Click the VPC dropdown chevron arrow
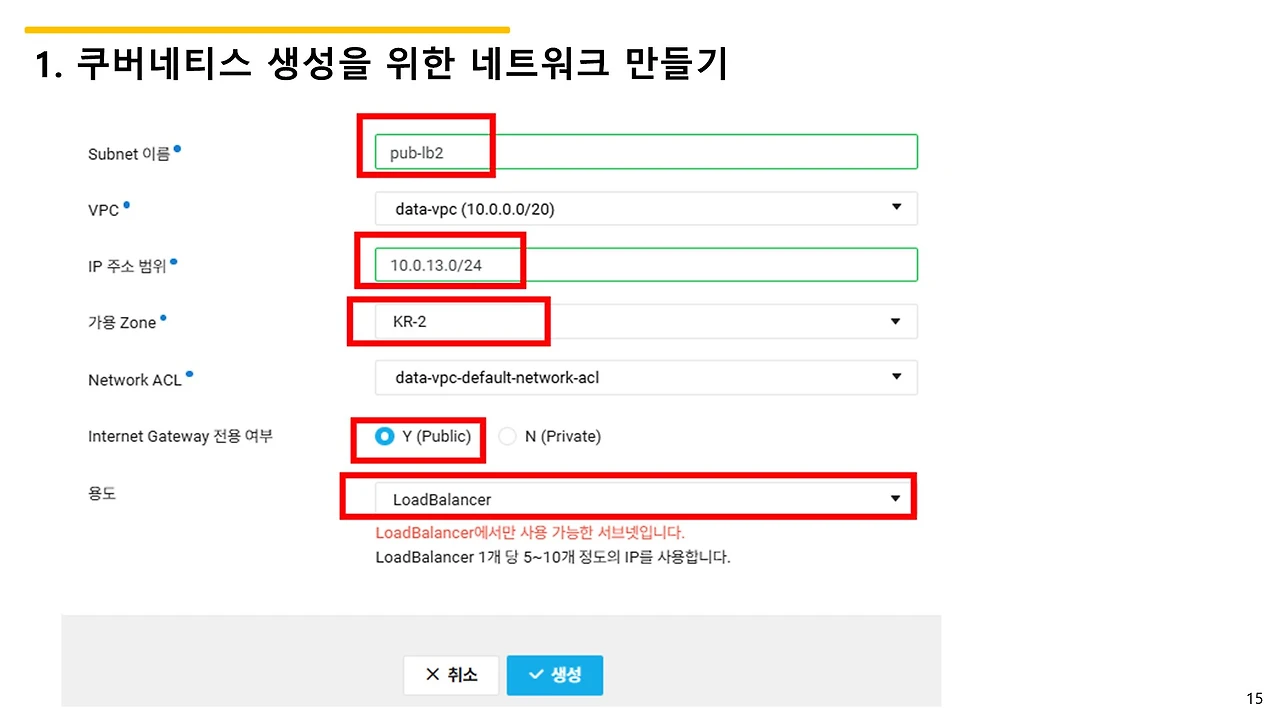The height and width of the screenshot is (720, 1280). (x=896, y=208)
